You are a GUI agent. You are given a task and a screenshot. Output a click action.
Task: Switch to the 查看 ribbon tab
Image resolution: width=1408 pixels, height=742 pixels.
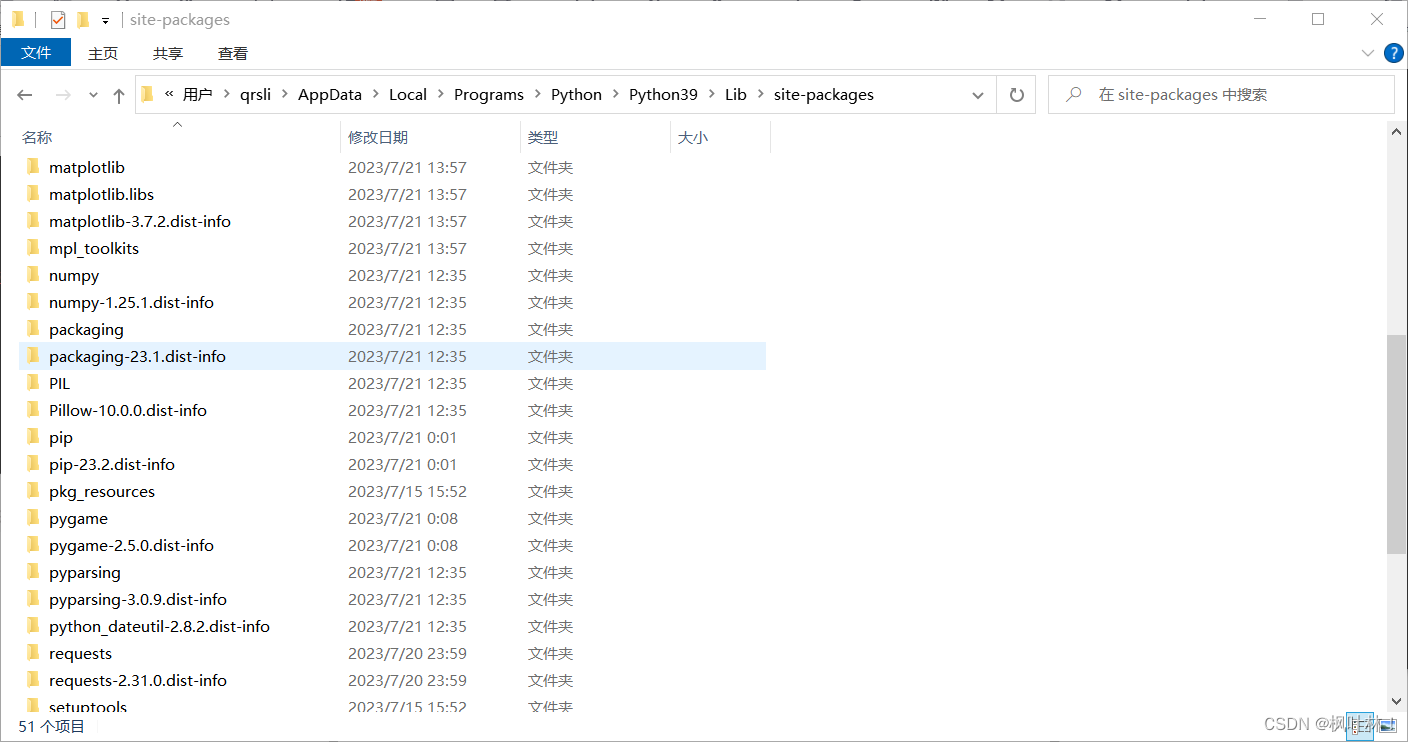click(x=233, y=53)
